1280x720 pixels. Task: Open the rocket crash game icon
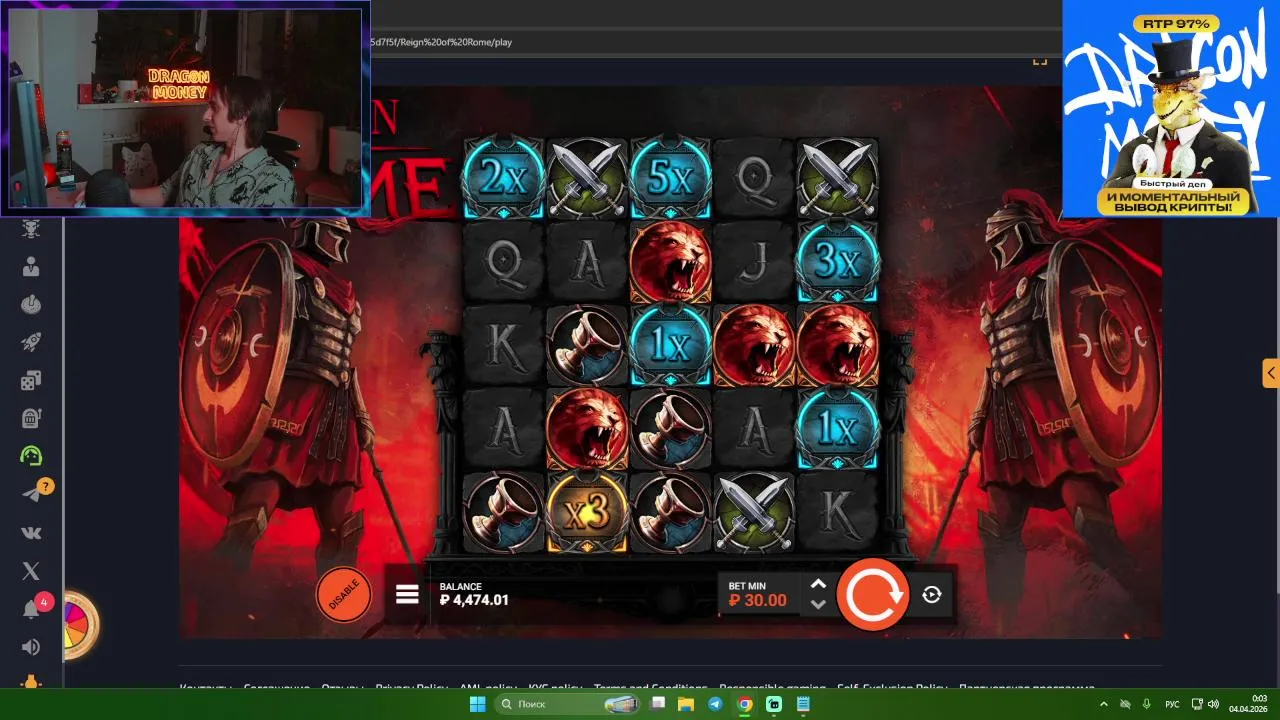coord(31,342)
